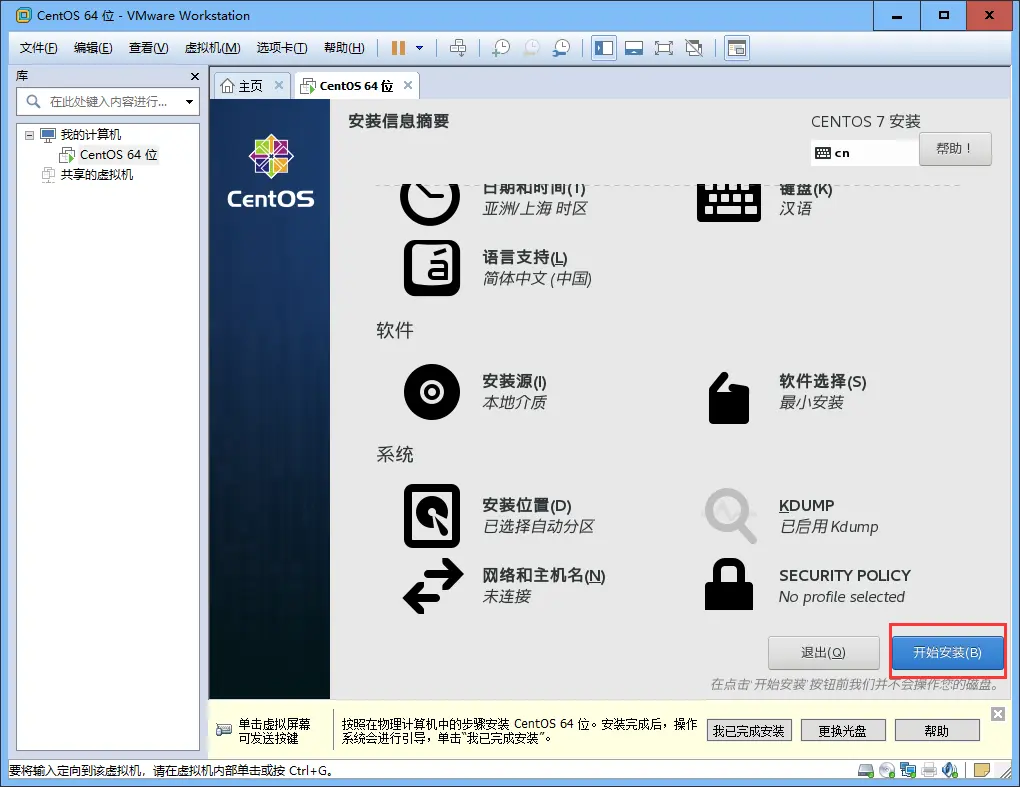Close the CentOS 64 位 tab
Screen dimensions: 1020x787
(408, 85)
